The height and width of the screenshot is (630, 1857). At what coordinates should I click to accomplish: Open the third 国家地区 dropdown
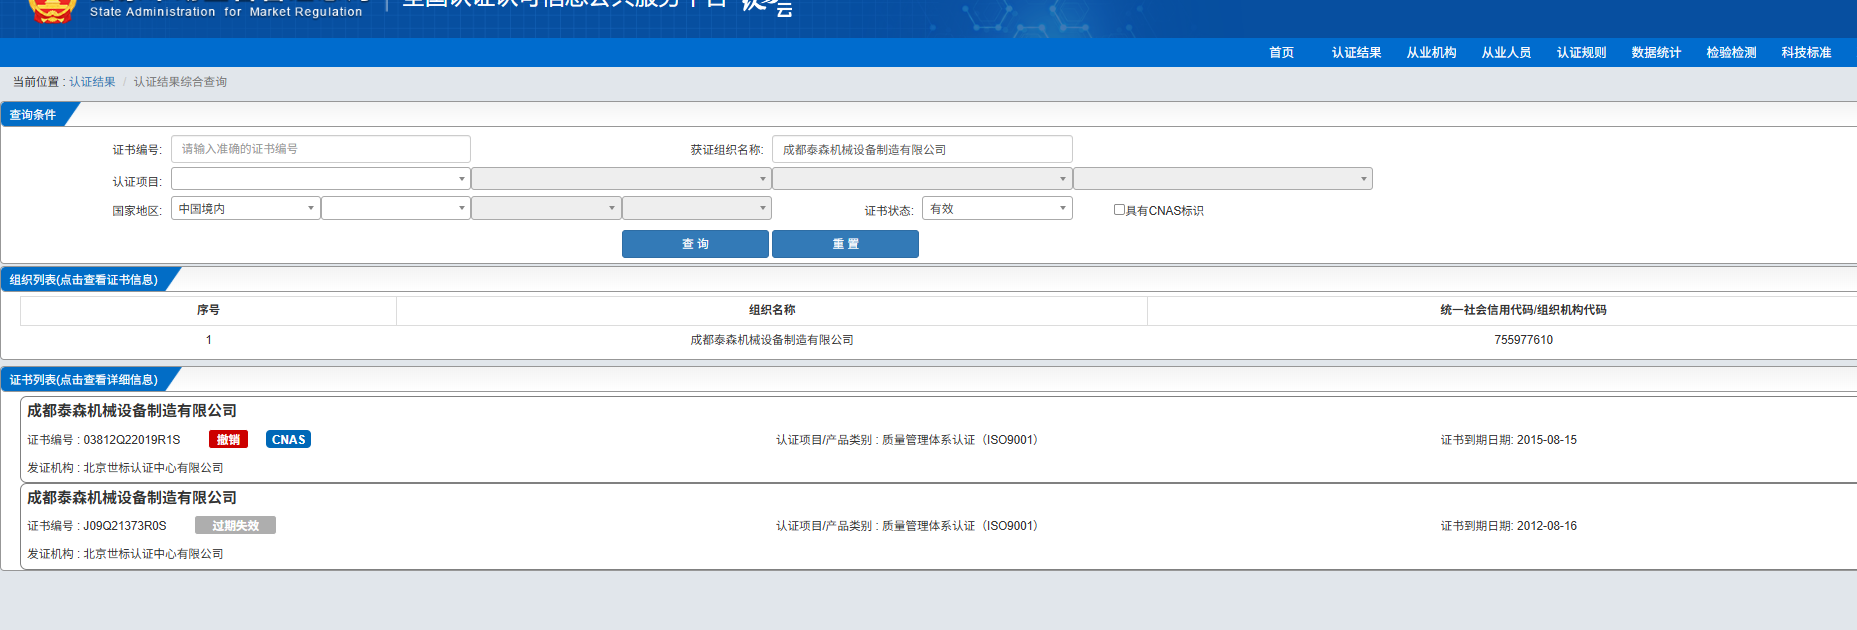(546, 208)
